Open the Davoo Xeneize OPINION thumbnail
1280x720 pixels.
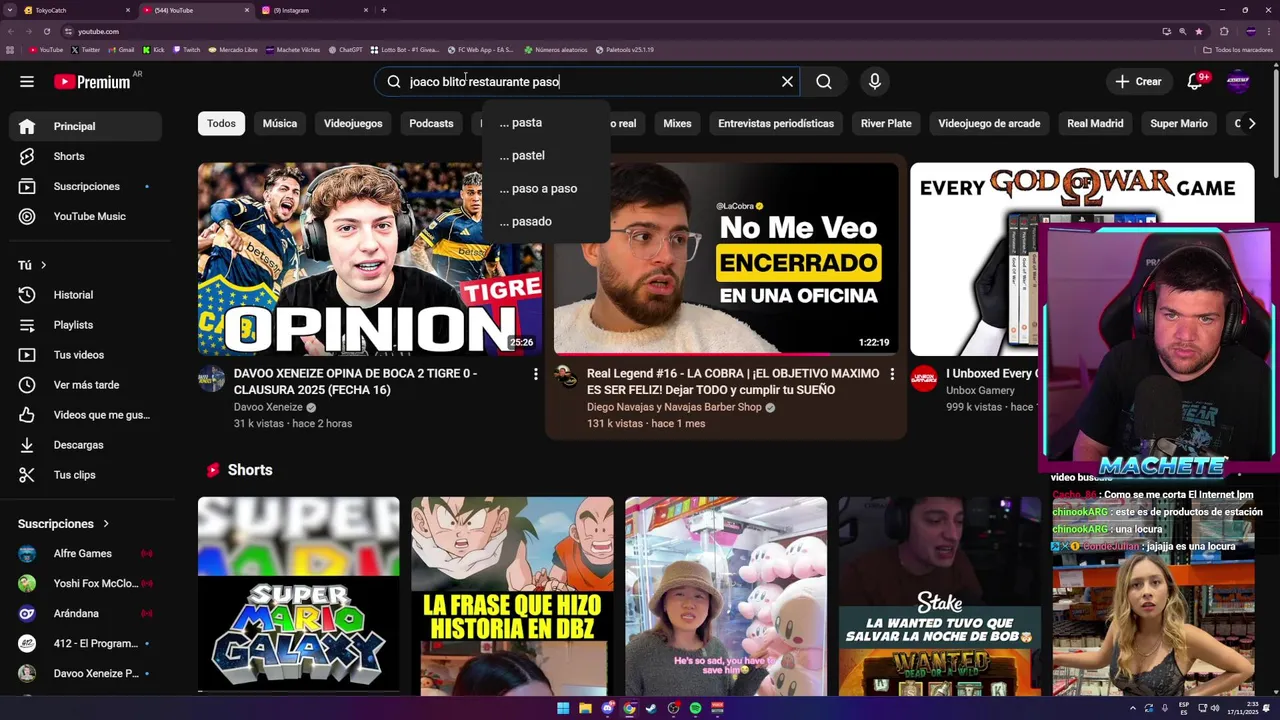click(x=370, y=259)
